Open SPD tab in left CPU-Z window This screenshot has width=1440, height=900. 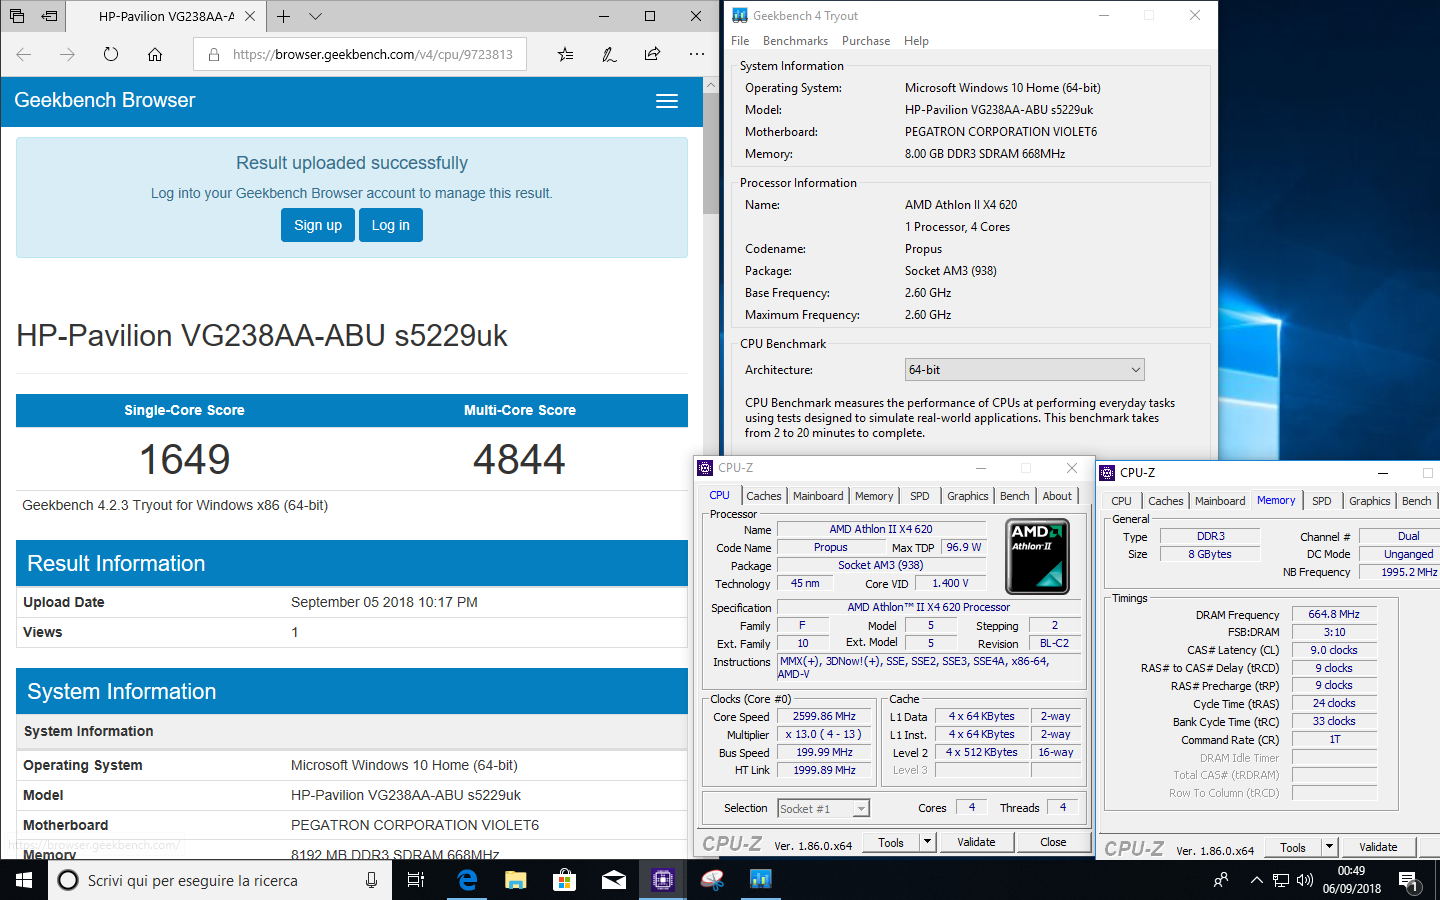920,496
